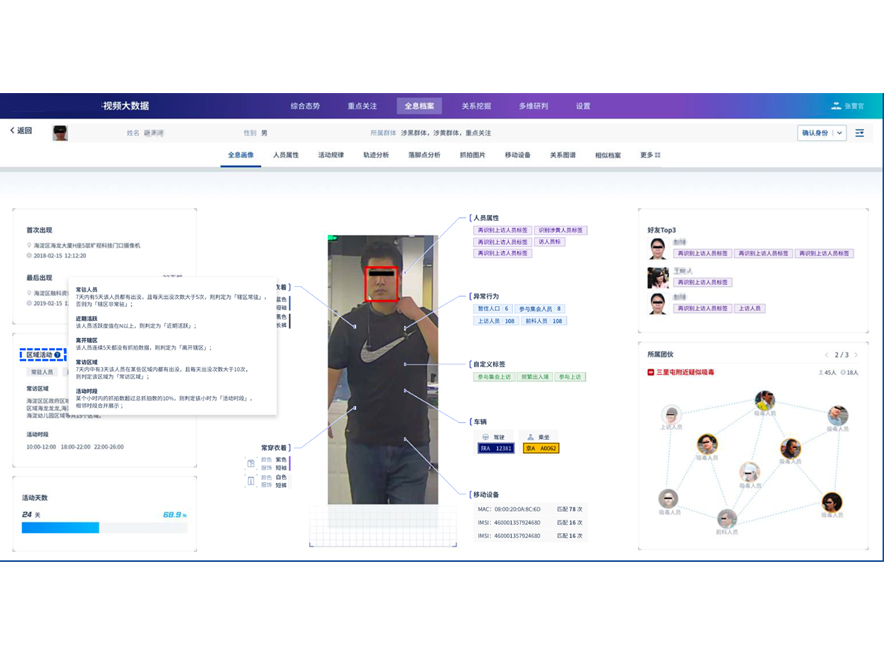The width and height of the screenshot is (884, 654).
Task: Click the 返回 back arrow
Action: pyautogui.click(x=12, y=130)
